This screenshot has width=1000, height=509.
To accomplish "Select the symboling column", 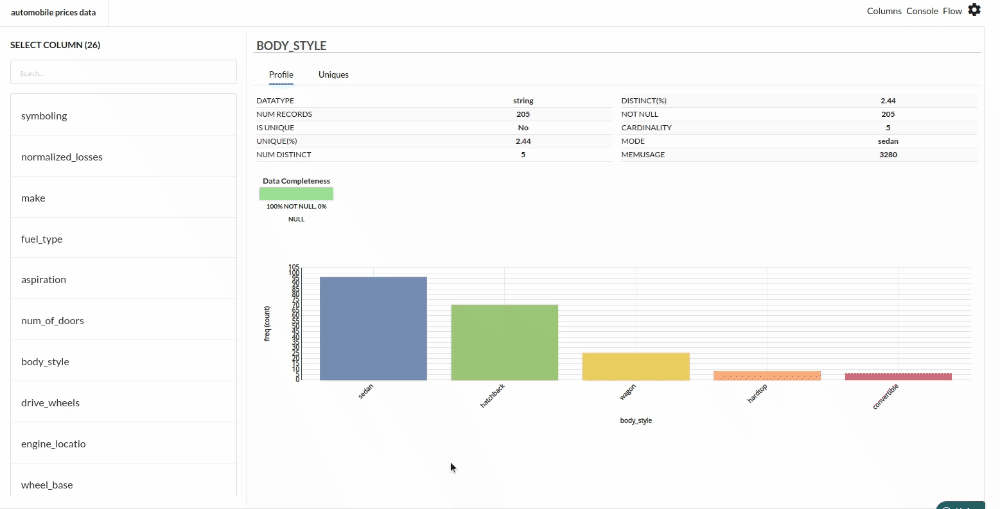I will tap(123, 115).
